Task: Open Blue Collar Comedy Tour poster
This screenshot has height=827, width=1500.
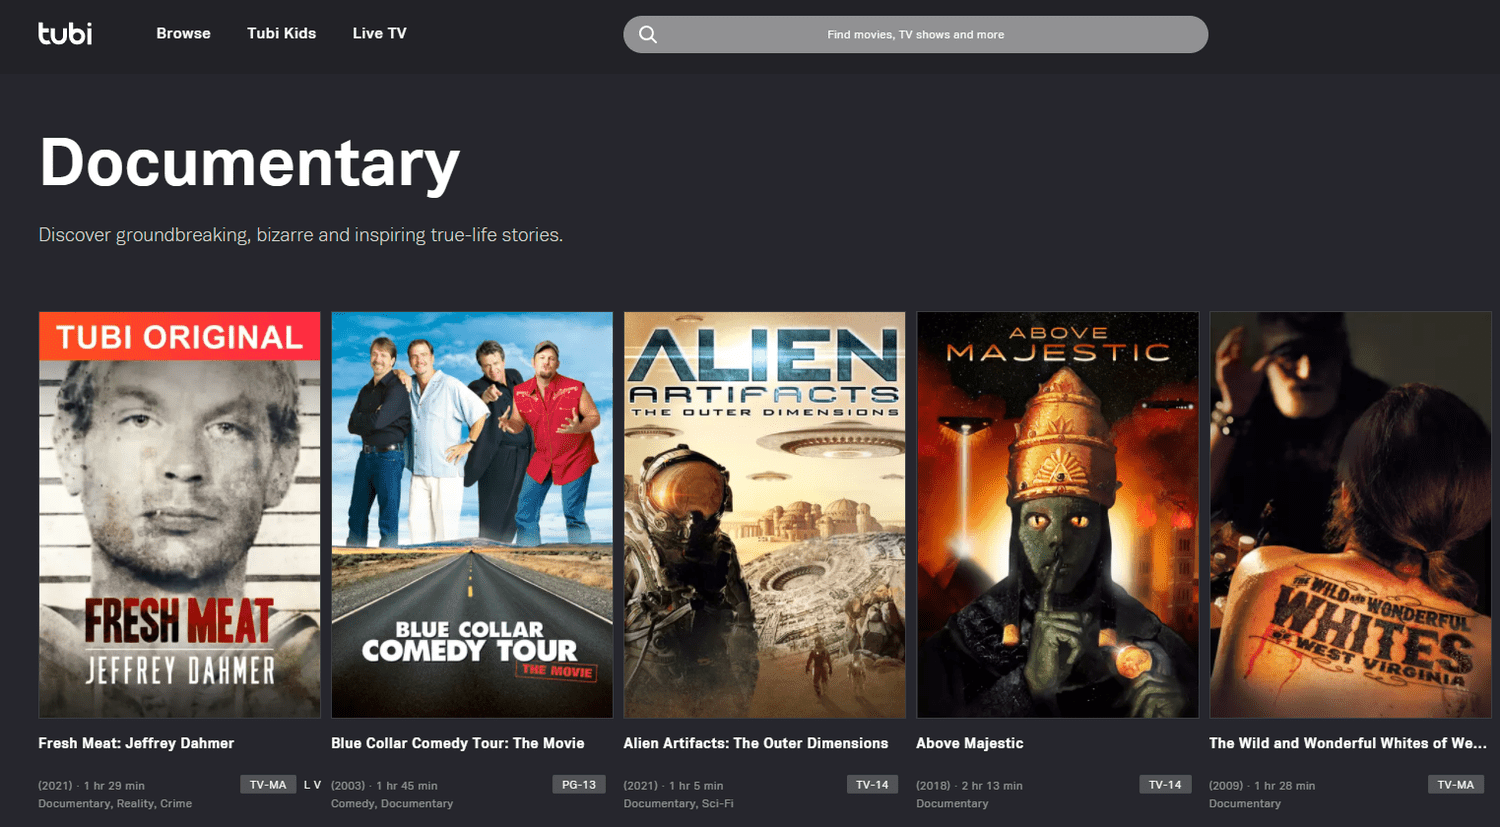Action: [x=472, y=515]
